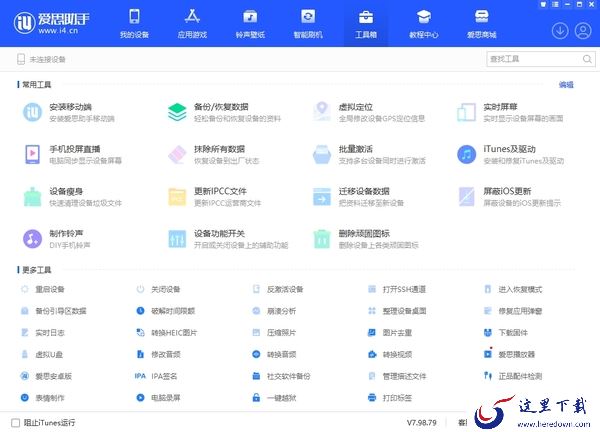Open 社交软件备份 tool

(281, 376)
